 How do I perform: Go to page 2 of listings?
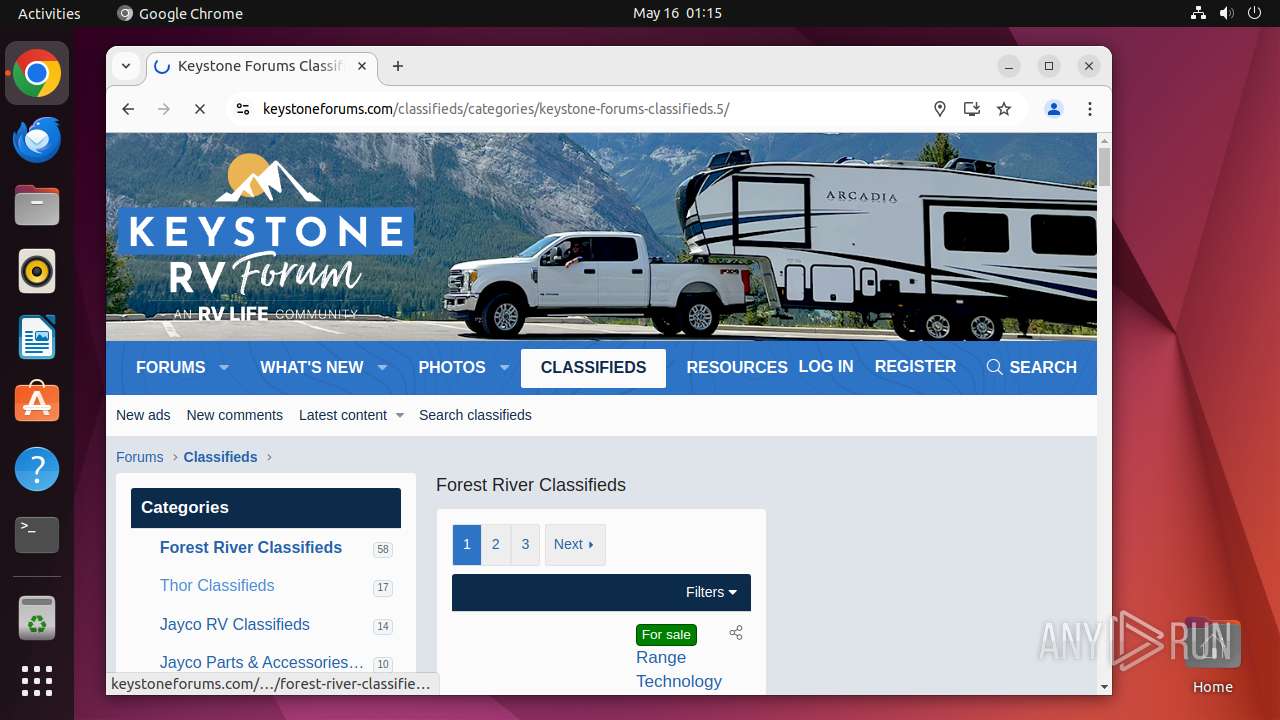click(x=496, y=545)
